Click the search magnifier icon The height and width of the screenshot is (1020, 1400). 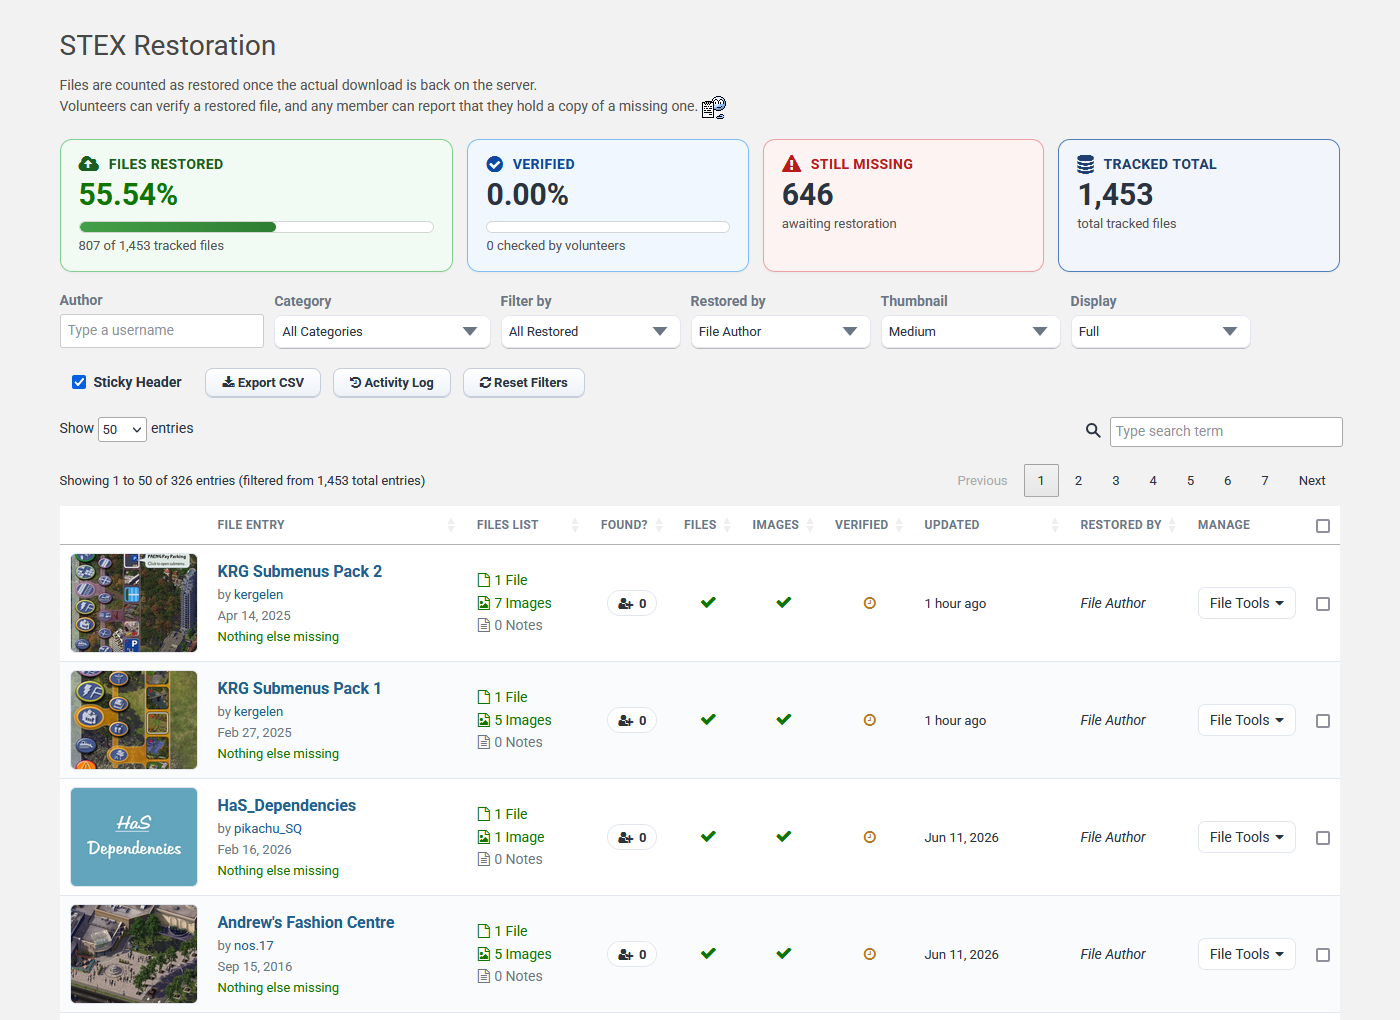point(1093,431)
